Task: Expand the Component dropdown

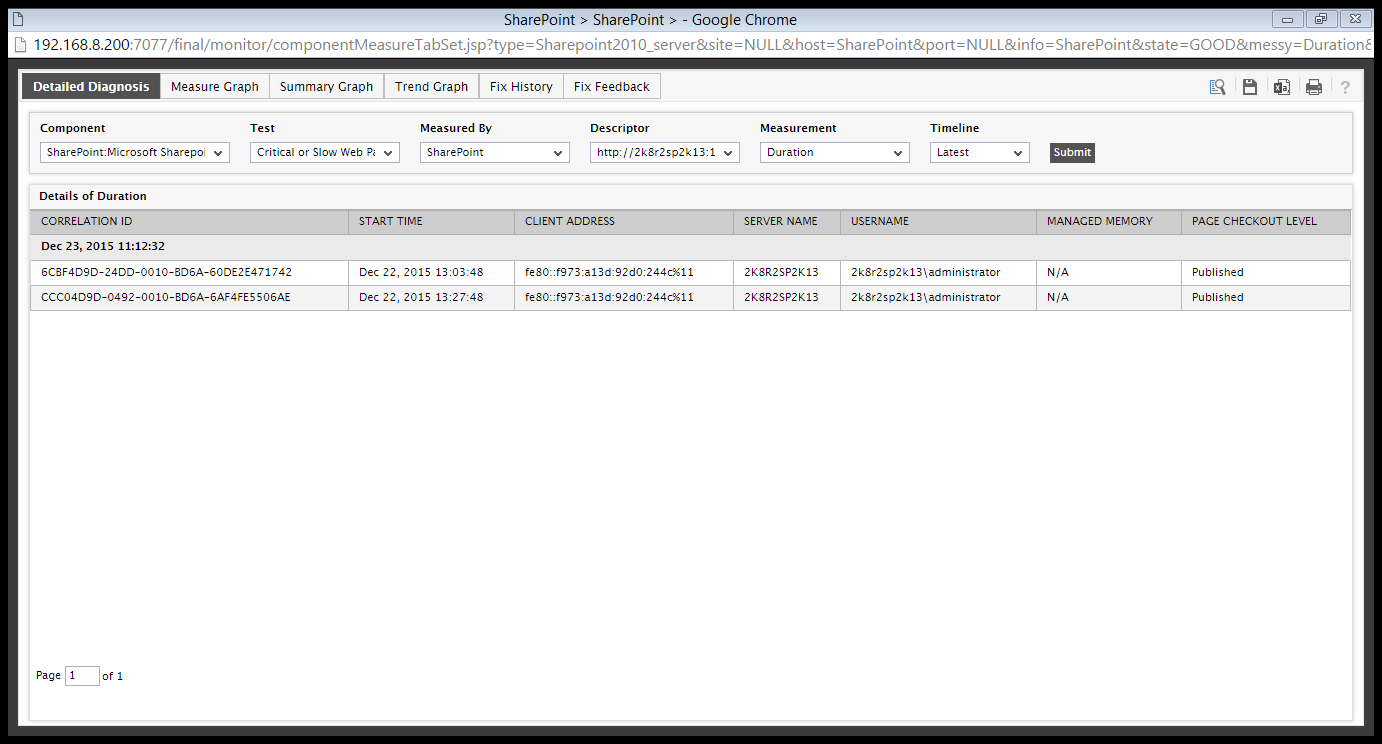Action: [x=135, y=152]
